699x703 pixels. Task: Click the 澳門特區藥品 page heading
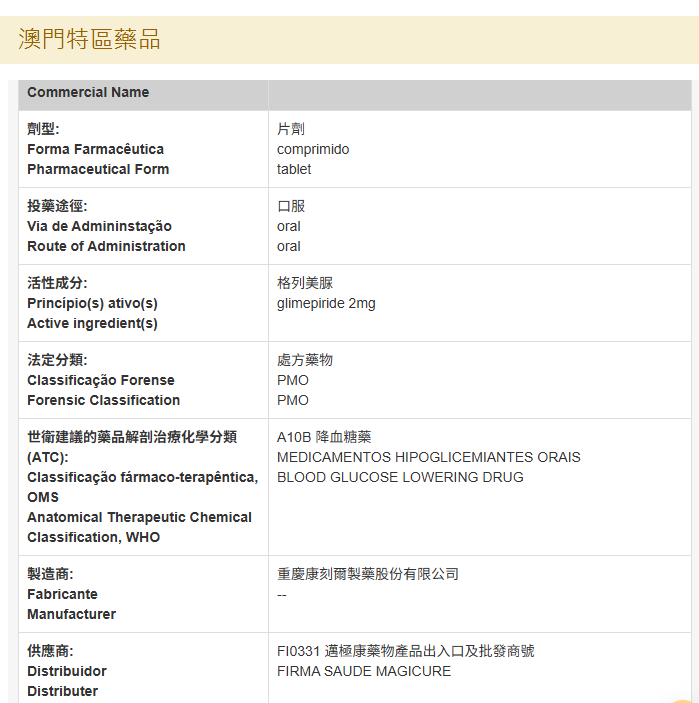pos(89,39)
